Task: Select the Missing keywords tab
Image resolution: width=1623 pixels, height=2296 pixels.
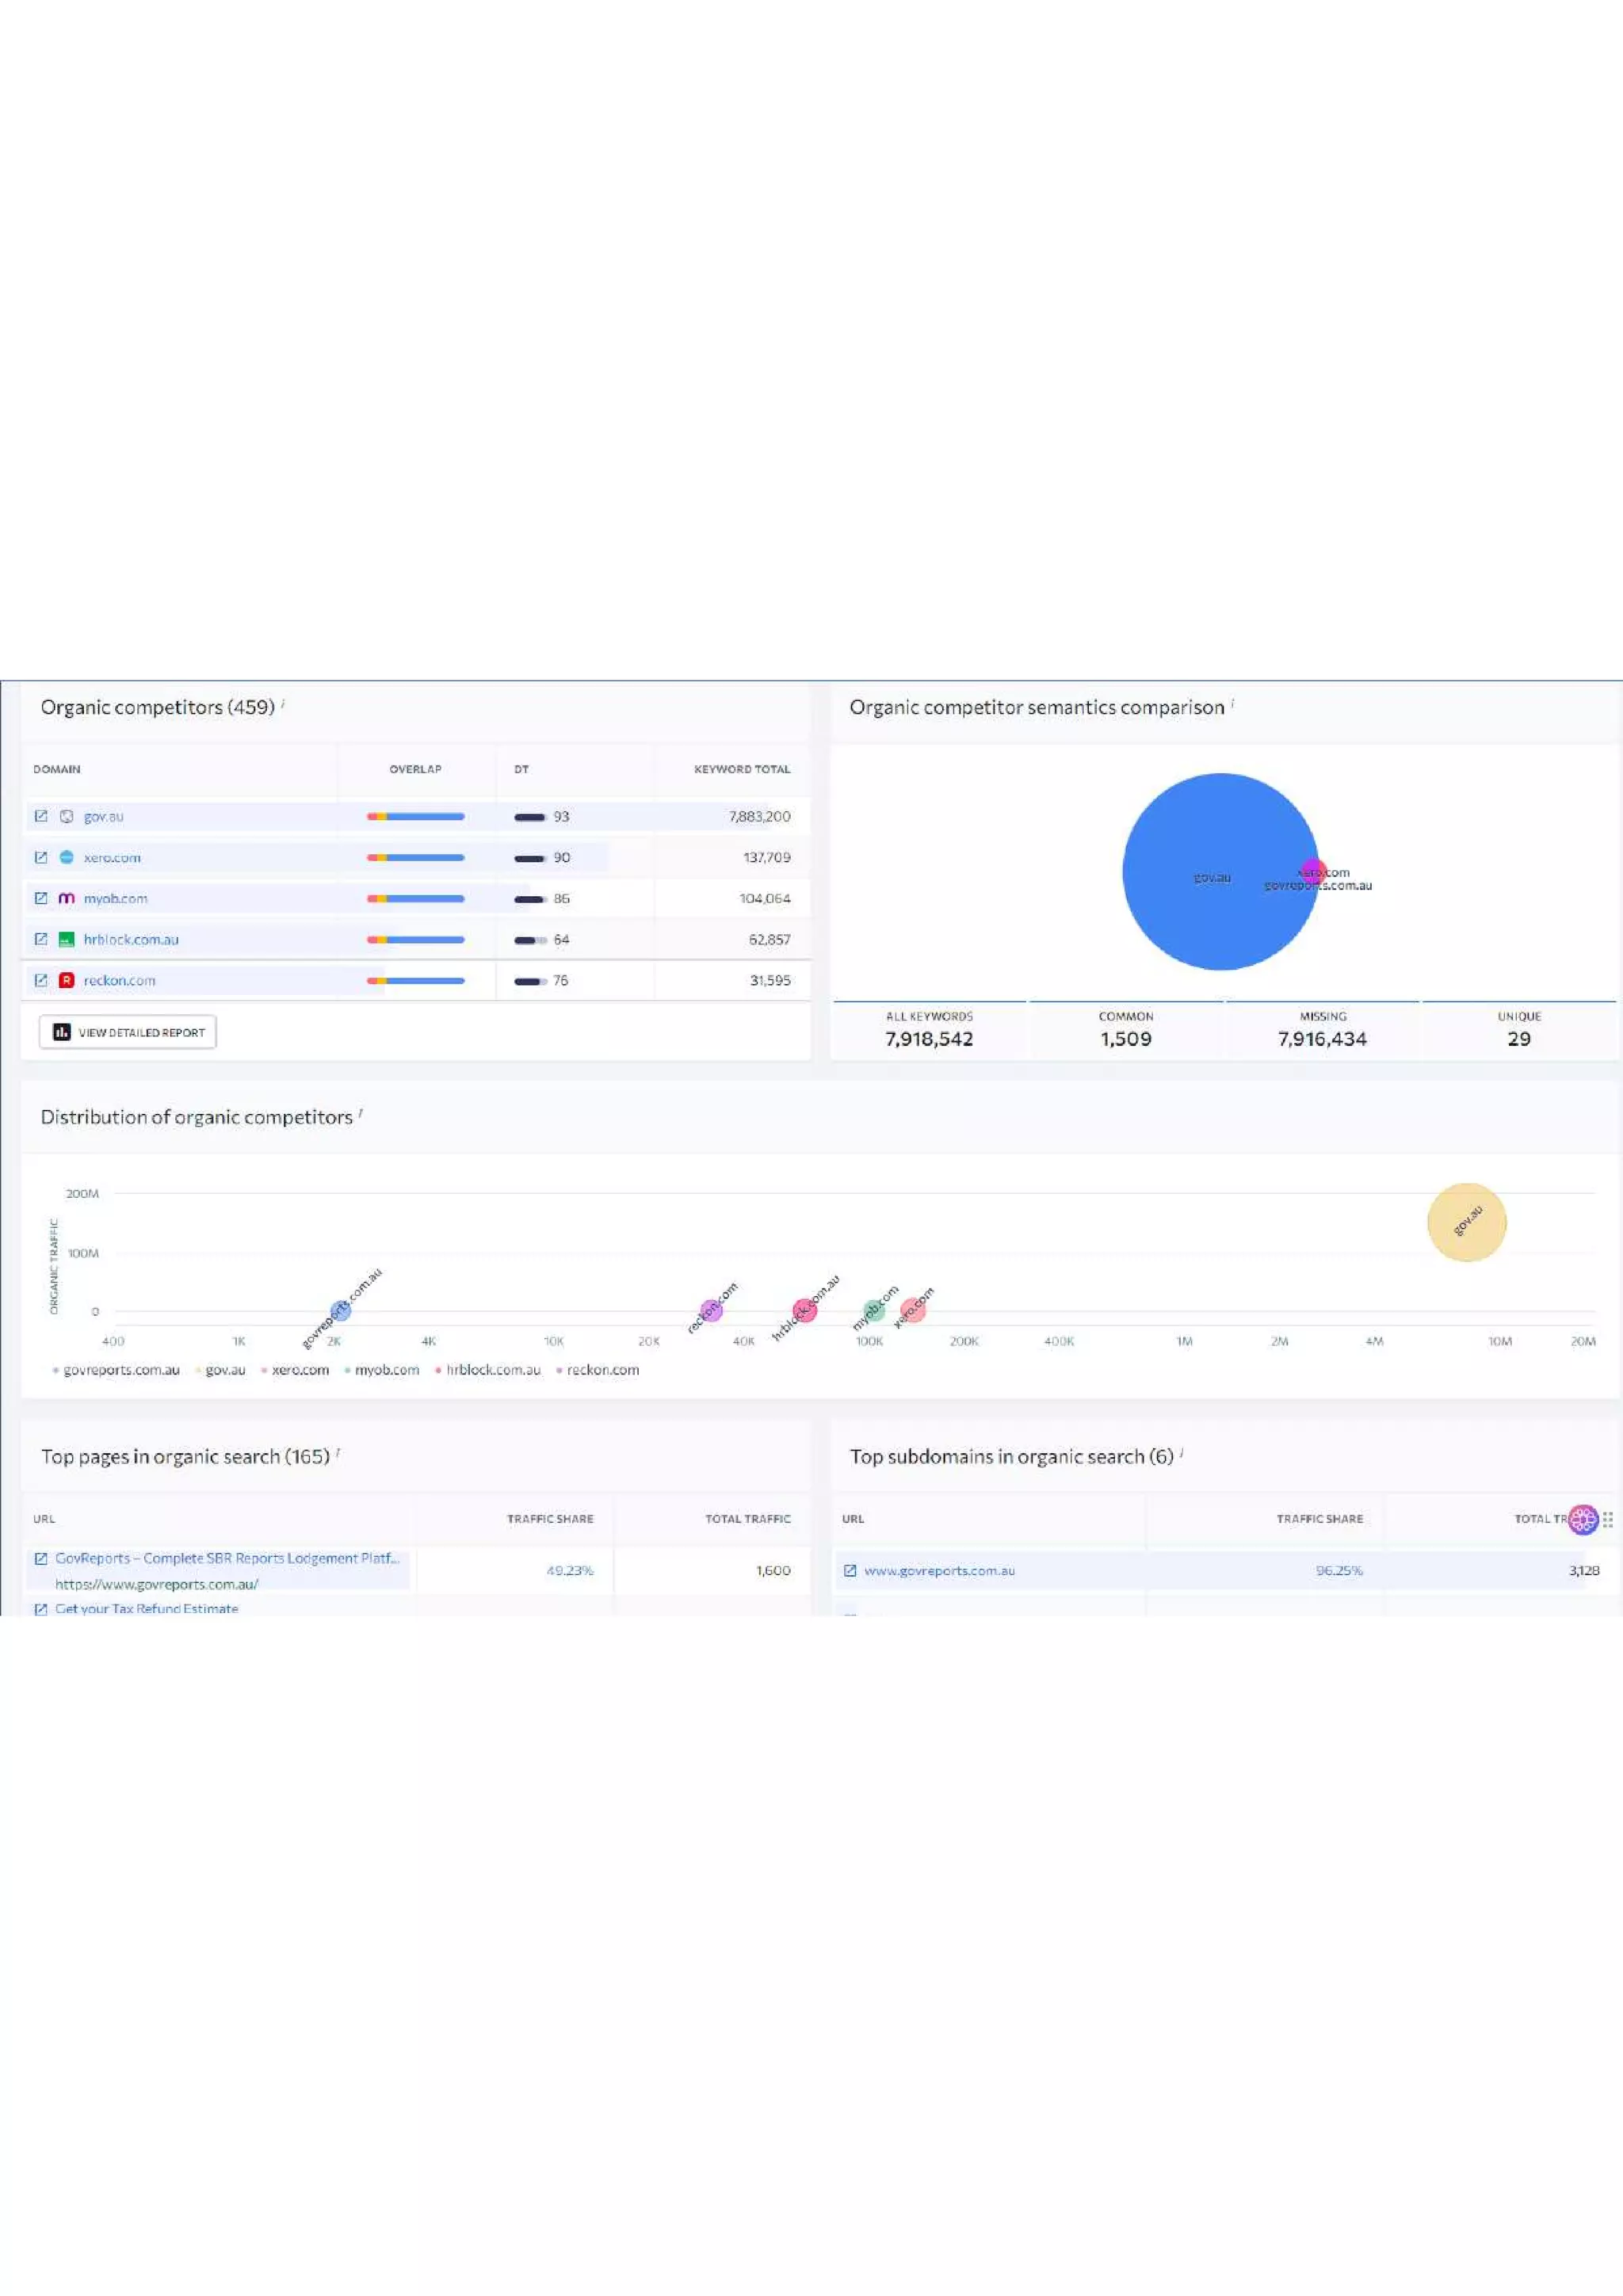Action: pyautogui.click(x=1322, y=1029)
